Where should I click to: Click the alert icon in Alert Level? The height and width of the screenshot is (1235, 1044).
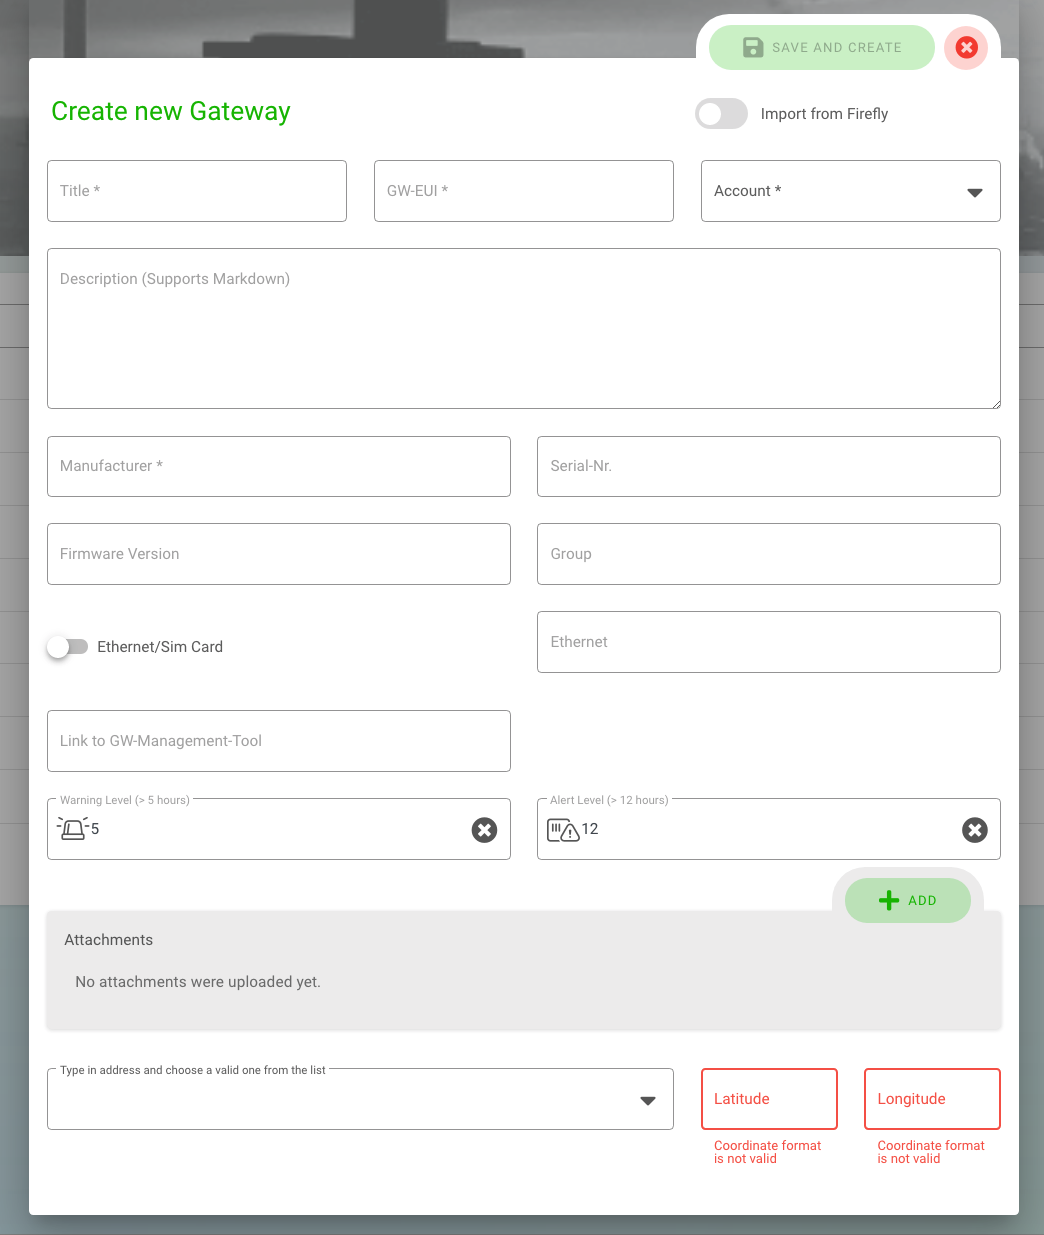(x=563, y=829)
